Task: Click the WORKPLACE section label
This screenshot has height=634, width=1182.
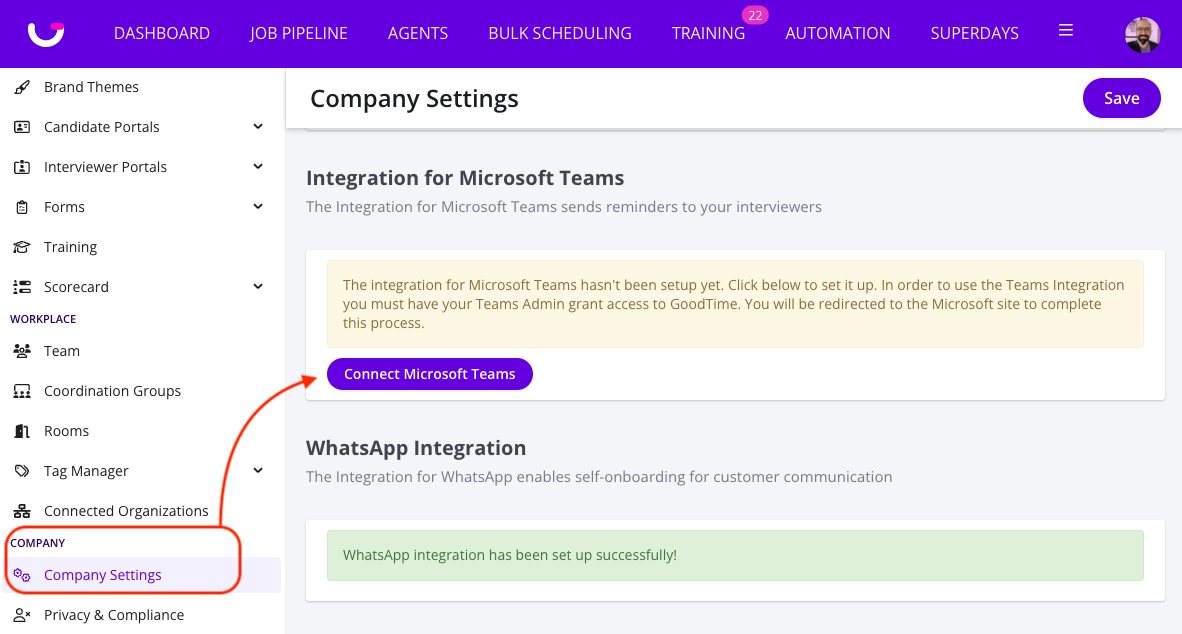Action: click(43, 319)
